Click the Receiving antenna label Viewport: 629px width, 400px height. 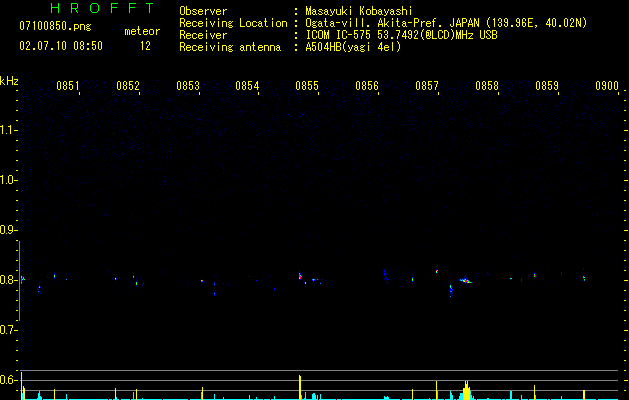pyautogui.click(x=230, y=47)
